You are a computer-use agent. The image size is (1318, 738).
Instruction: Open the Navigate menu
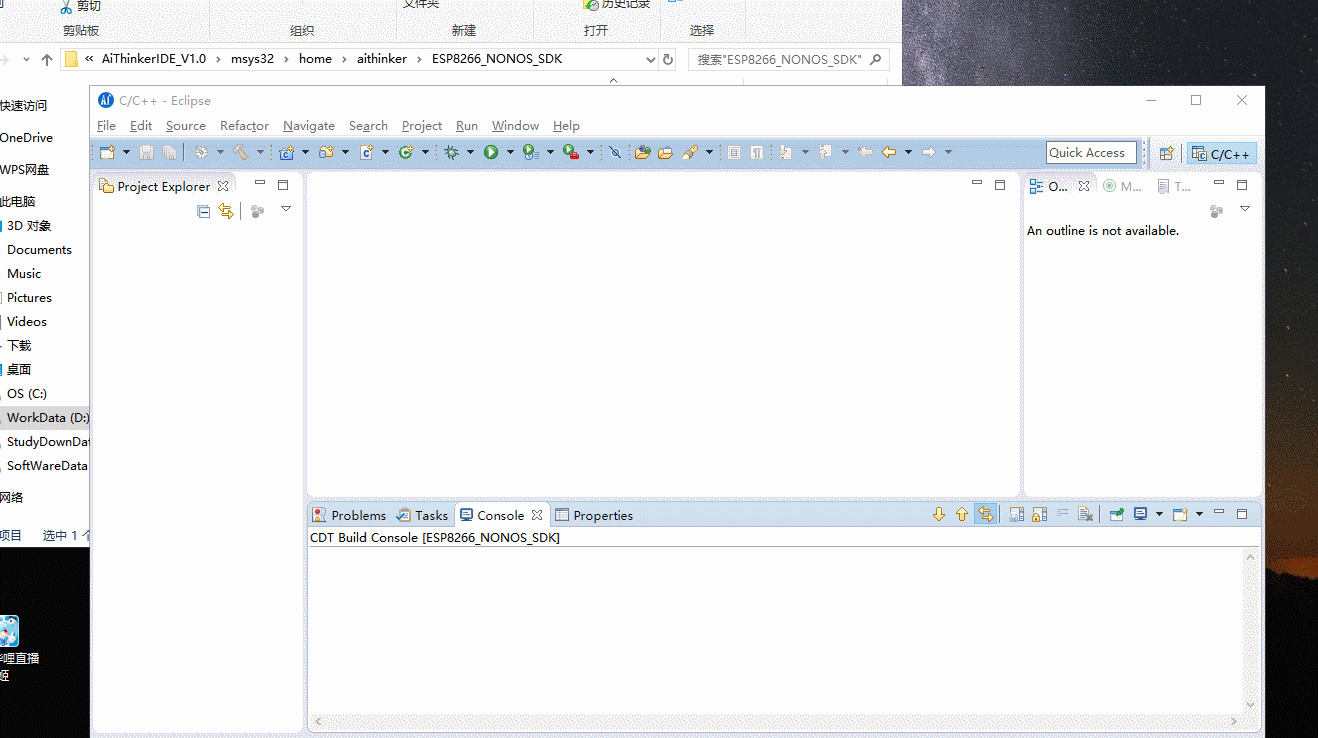click(309, 125)
